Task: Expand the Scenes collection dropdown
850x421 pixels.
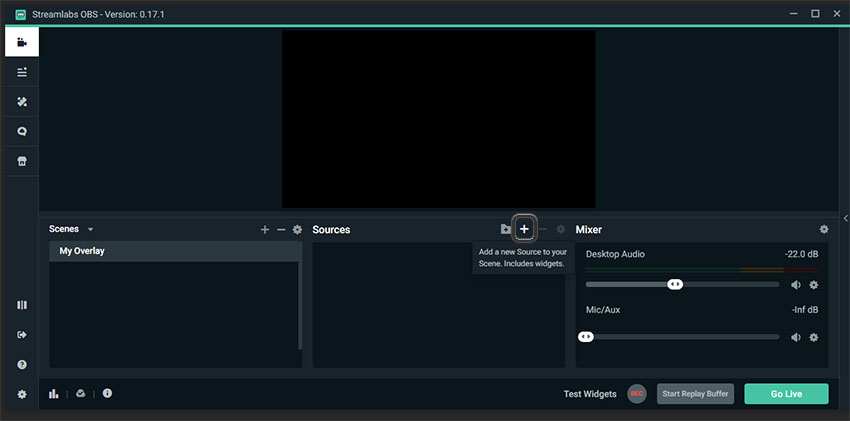Action: click(x=91, y=229)
